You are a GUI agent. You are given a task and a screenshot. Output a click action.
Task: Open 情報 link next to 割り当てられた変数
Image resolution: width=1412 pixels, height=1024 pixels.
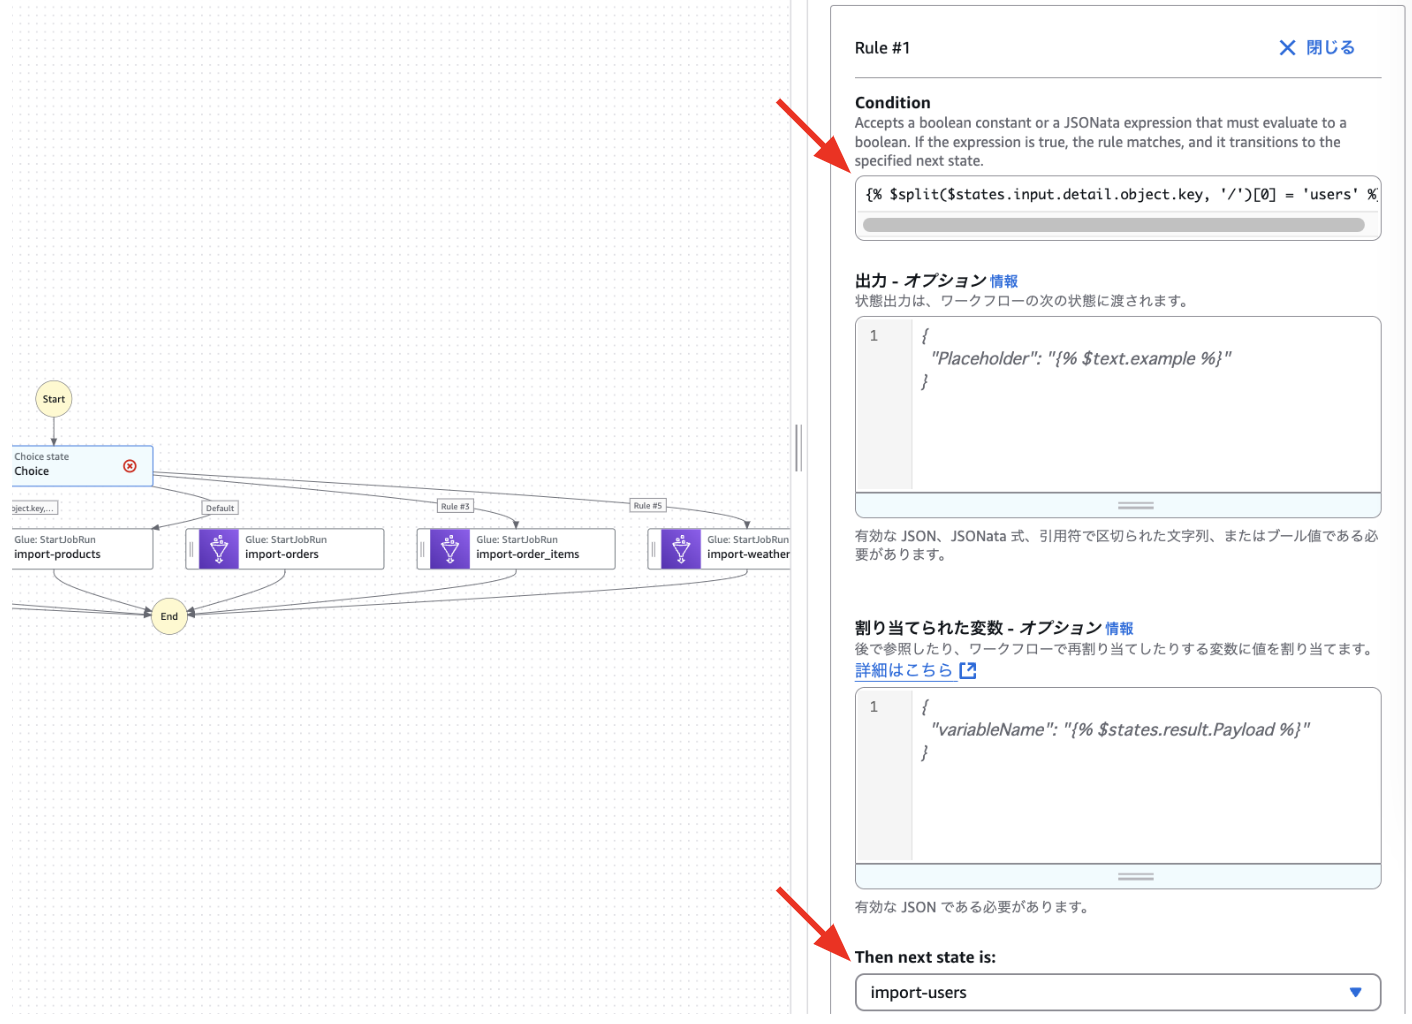(x=1119, y=628)
